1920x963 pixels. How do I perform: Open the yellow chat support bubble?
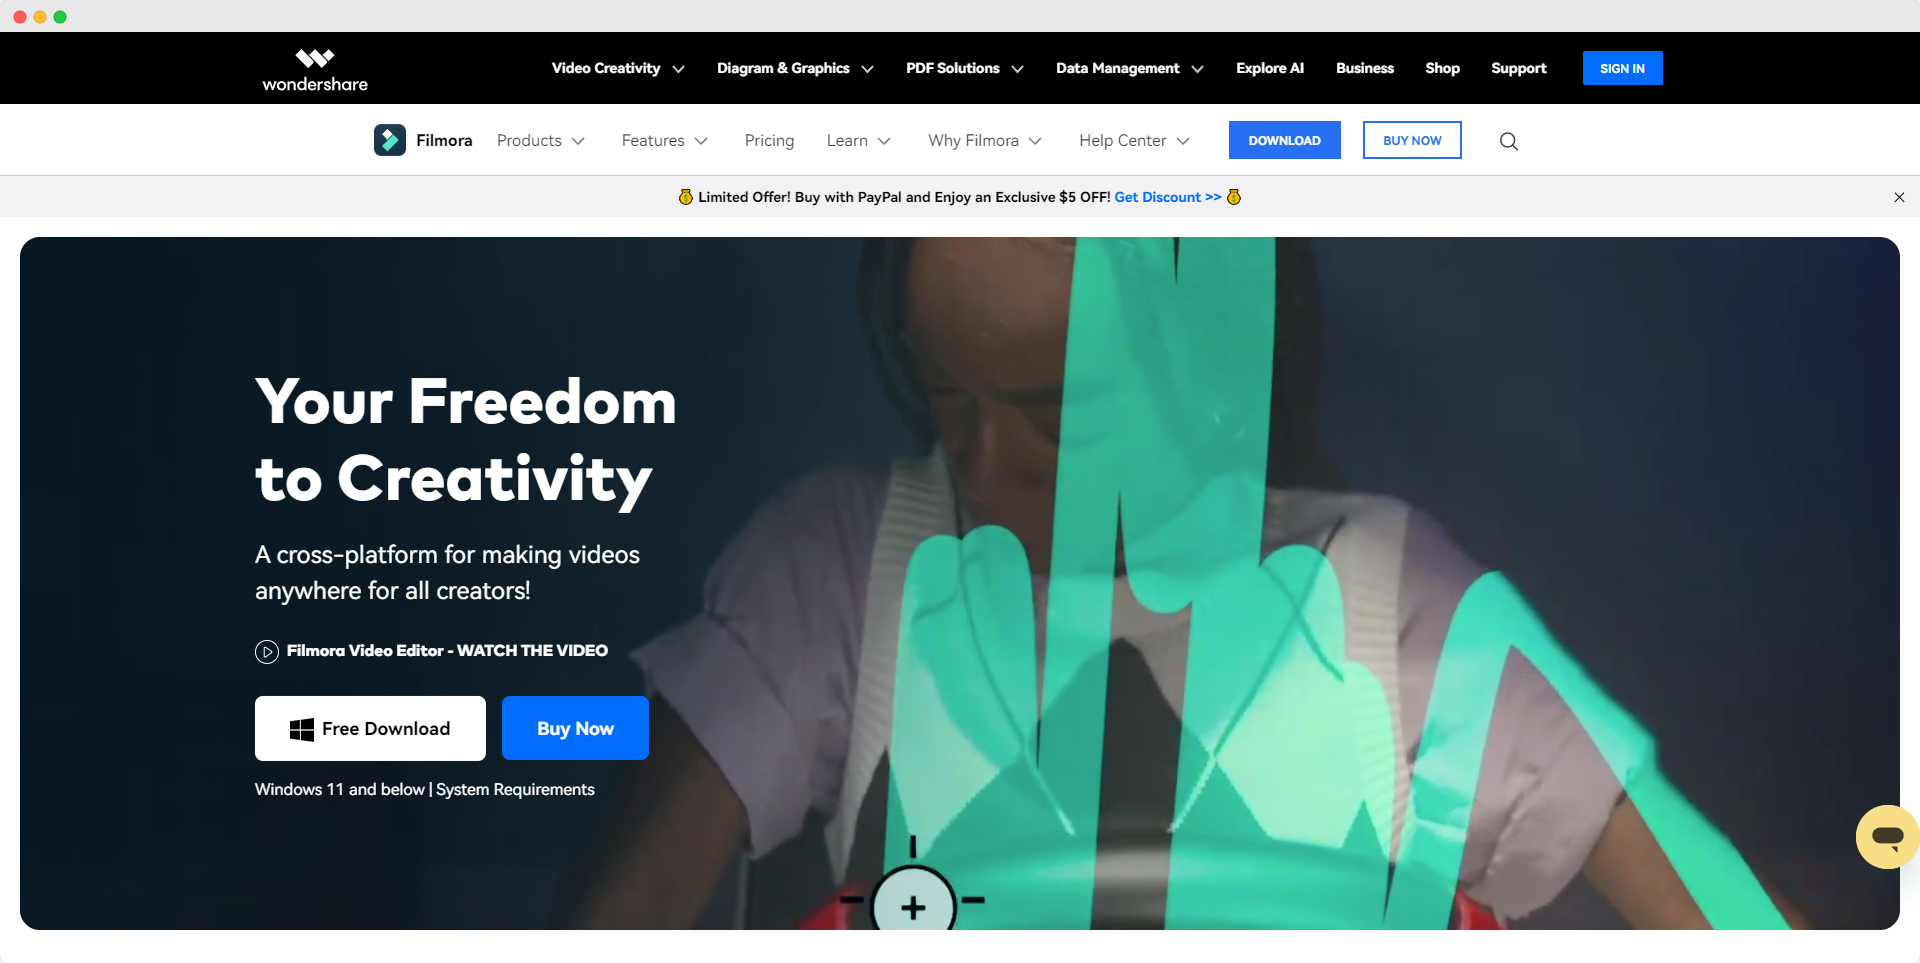click(1887, 837)
